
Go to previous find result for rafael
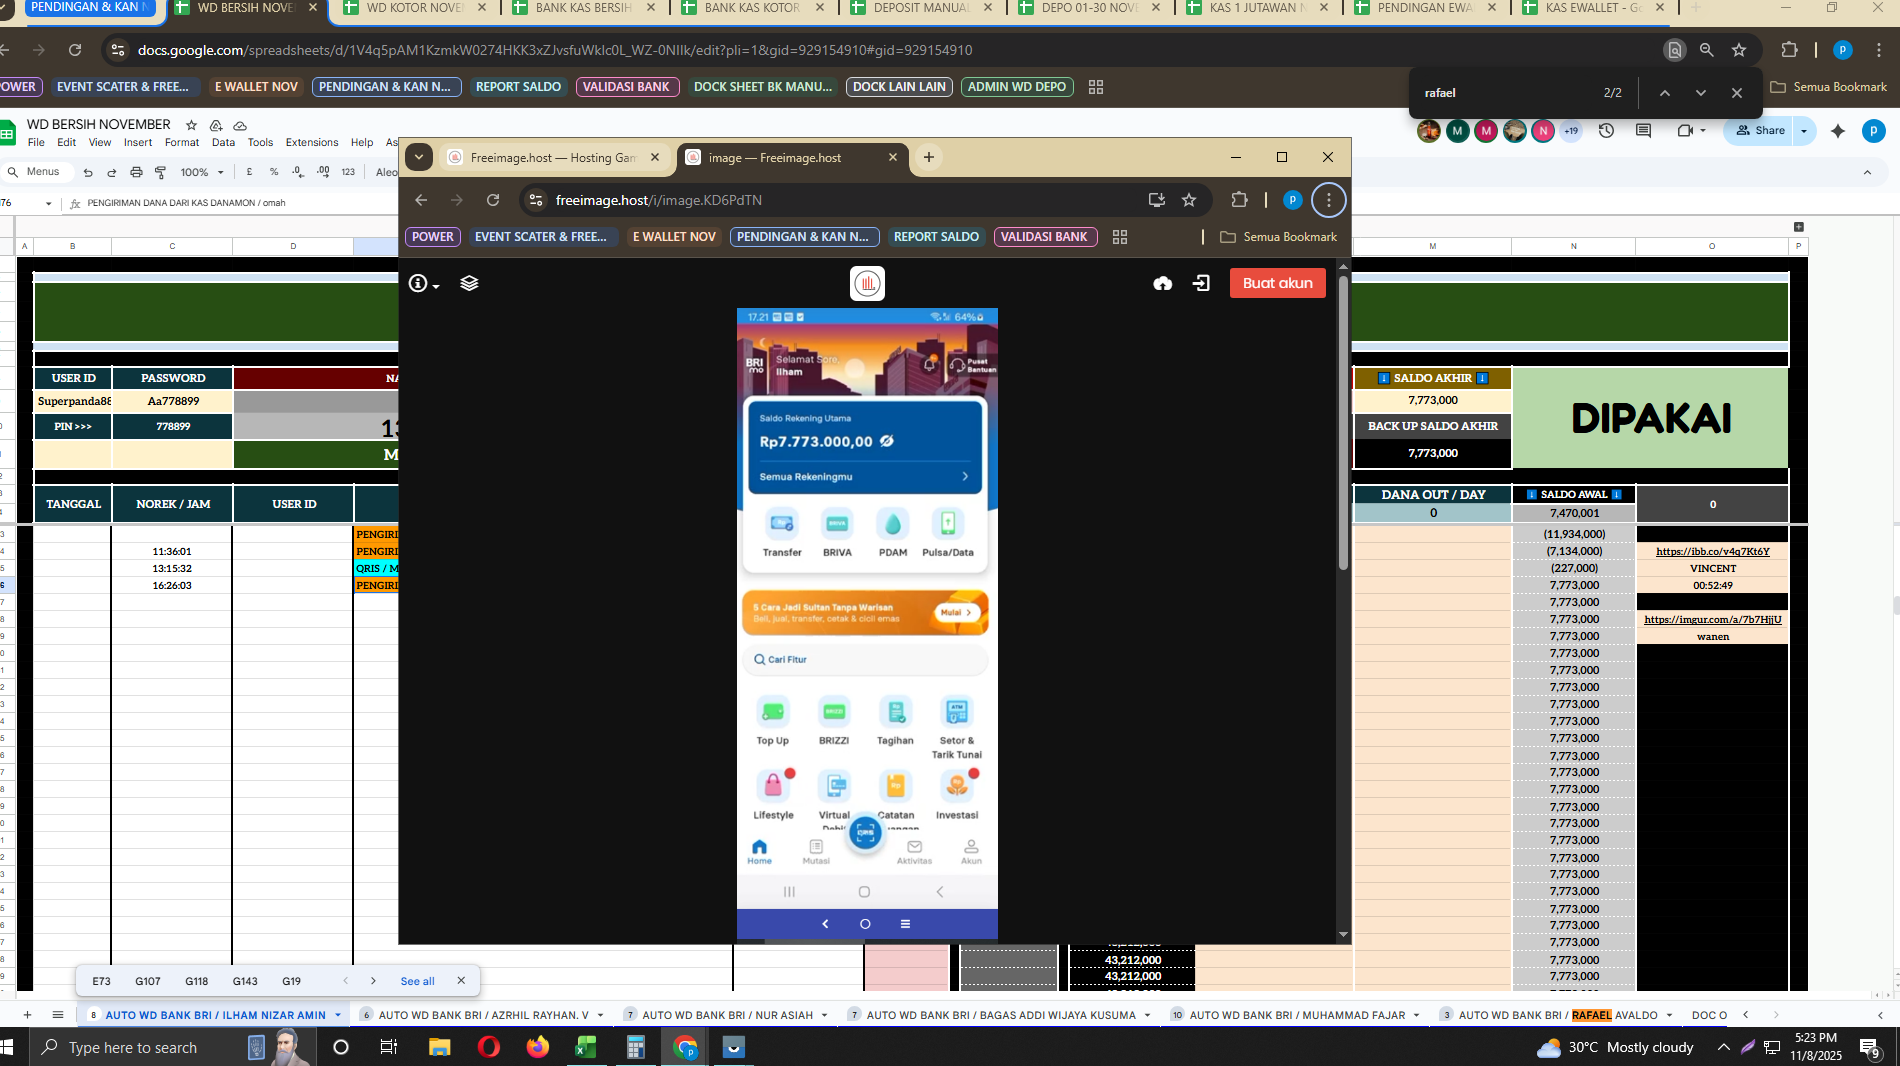click(1665, 93)
